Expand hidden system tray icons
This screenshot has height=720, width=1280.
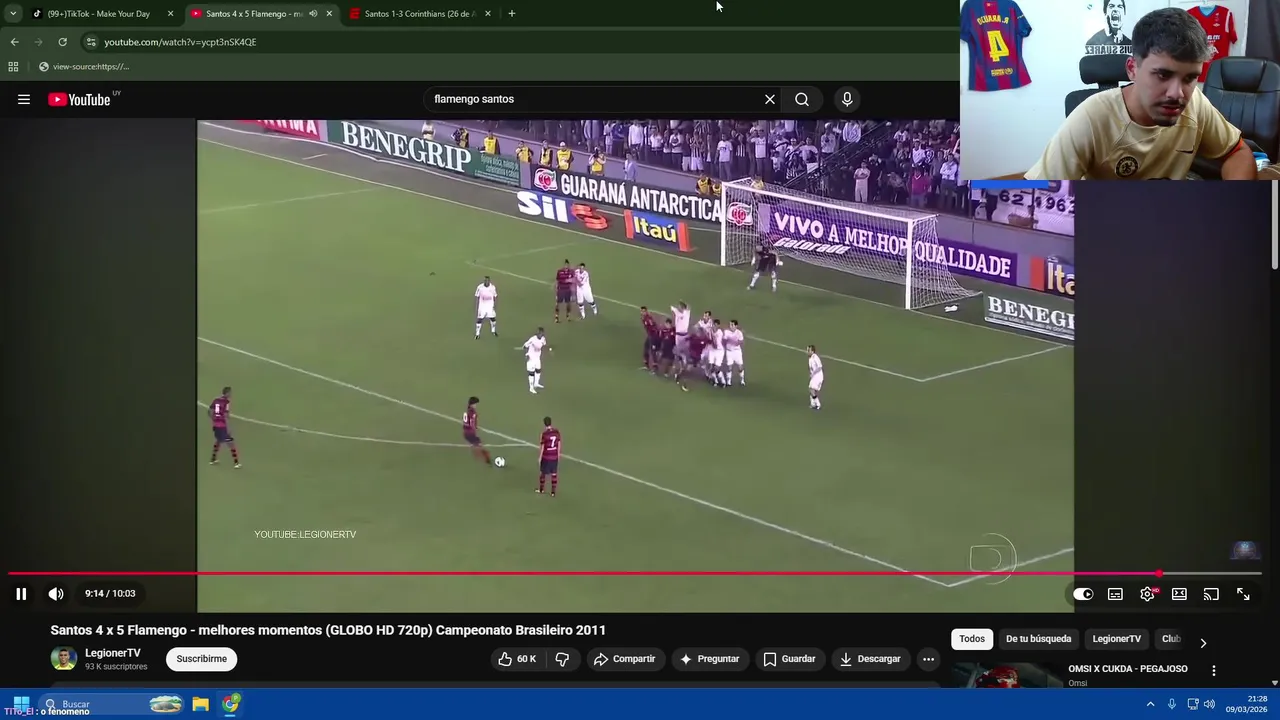click(1150, 704)
